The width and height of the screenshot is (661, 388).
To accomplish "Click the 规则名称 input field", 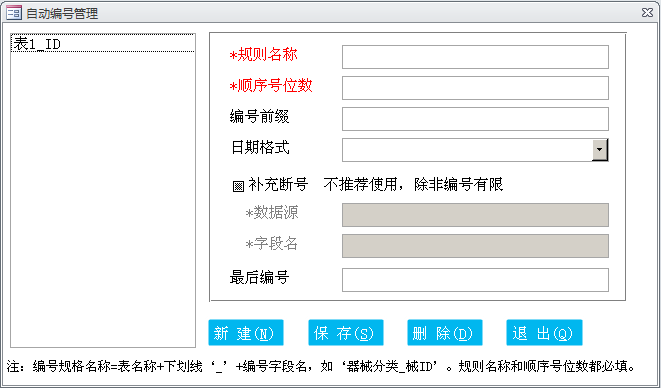I will (x=475, y=57).
